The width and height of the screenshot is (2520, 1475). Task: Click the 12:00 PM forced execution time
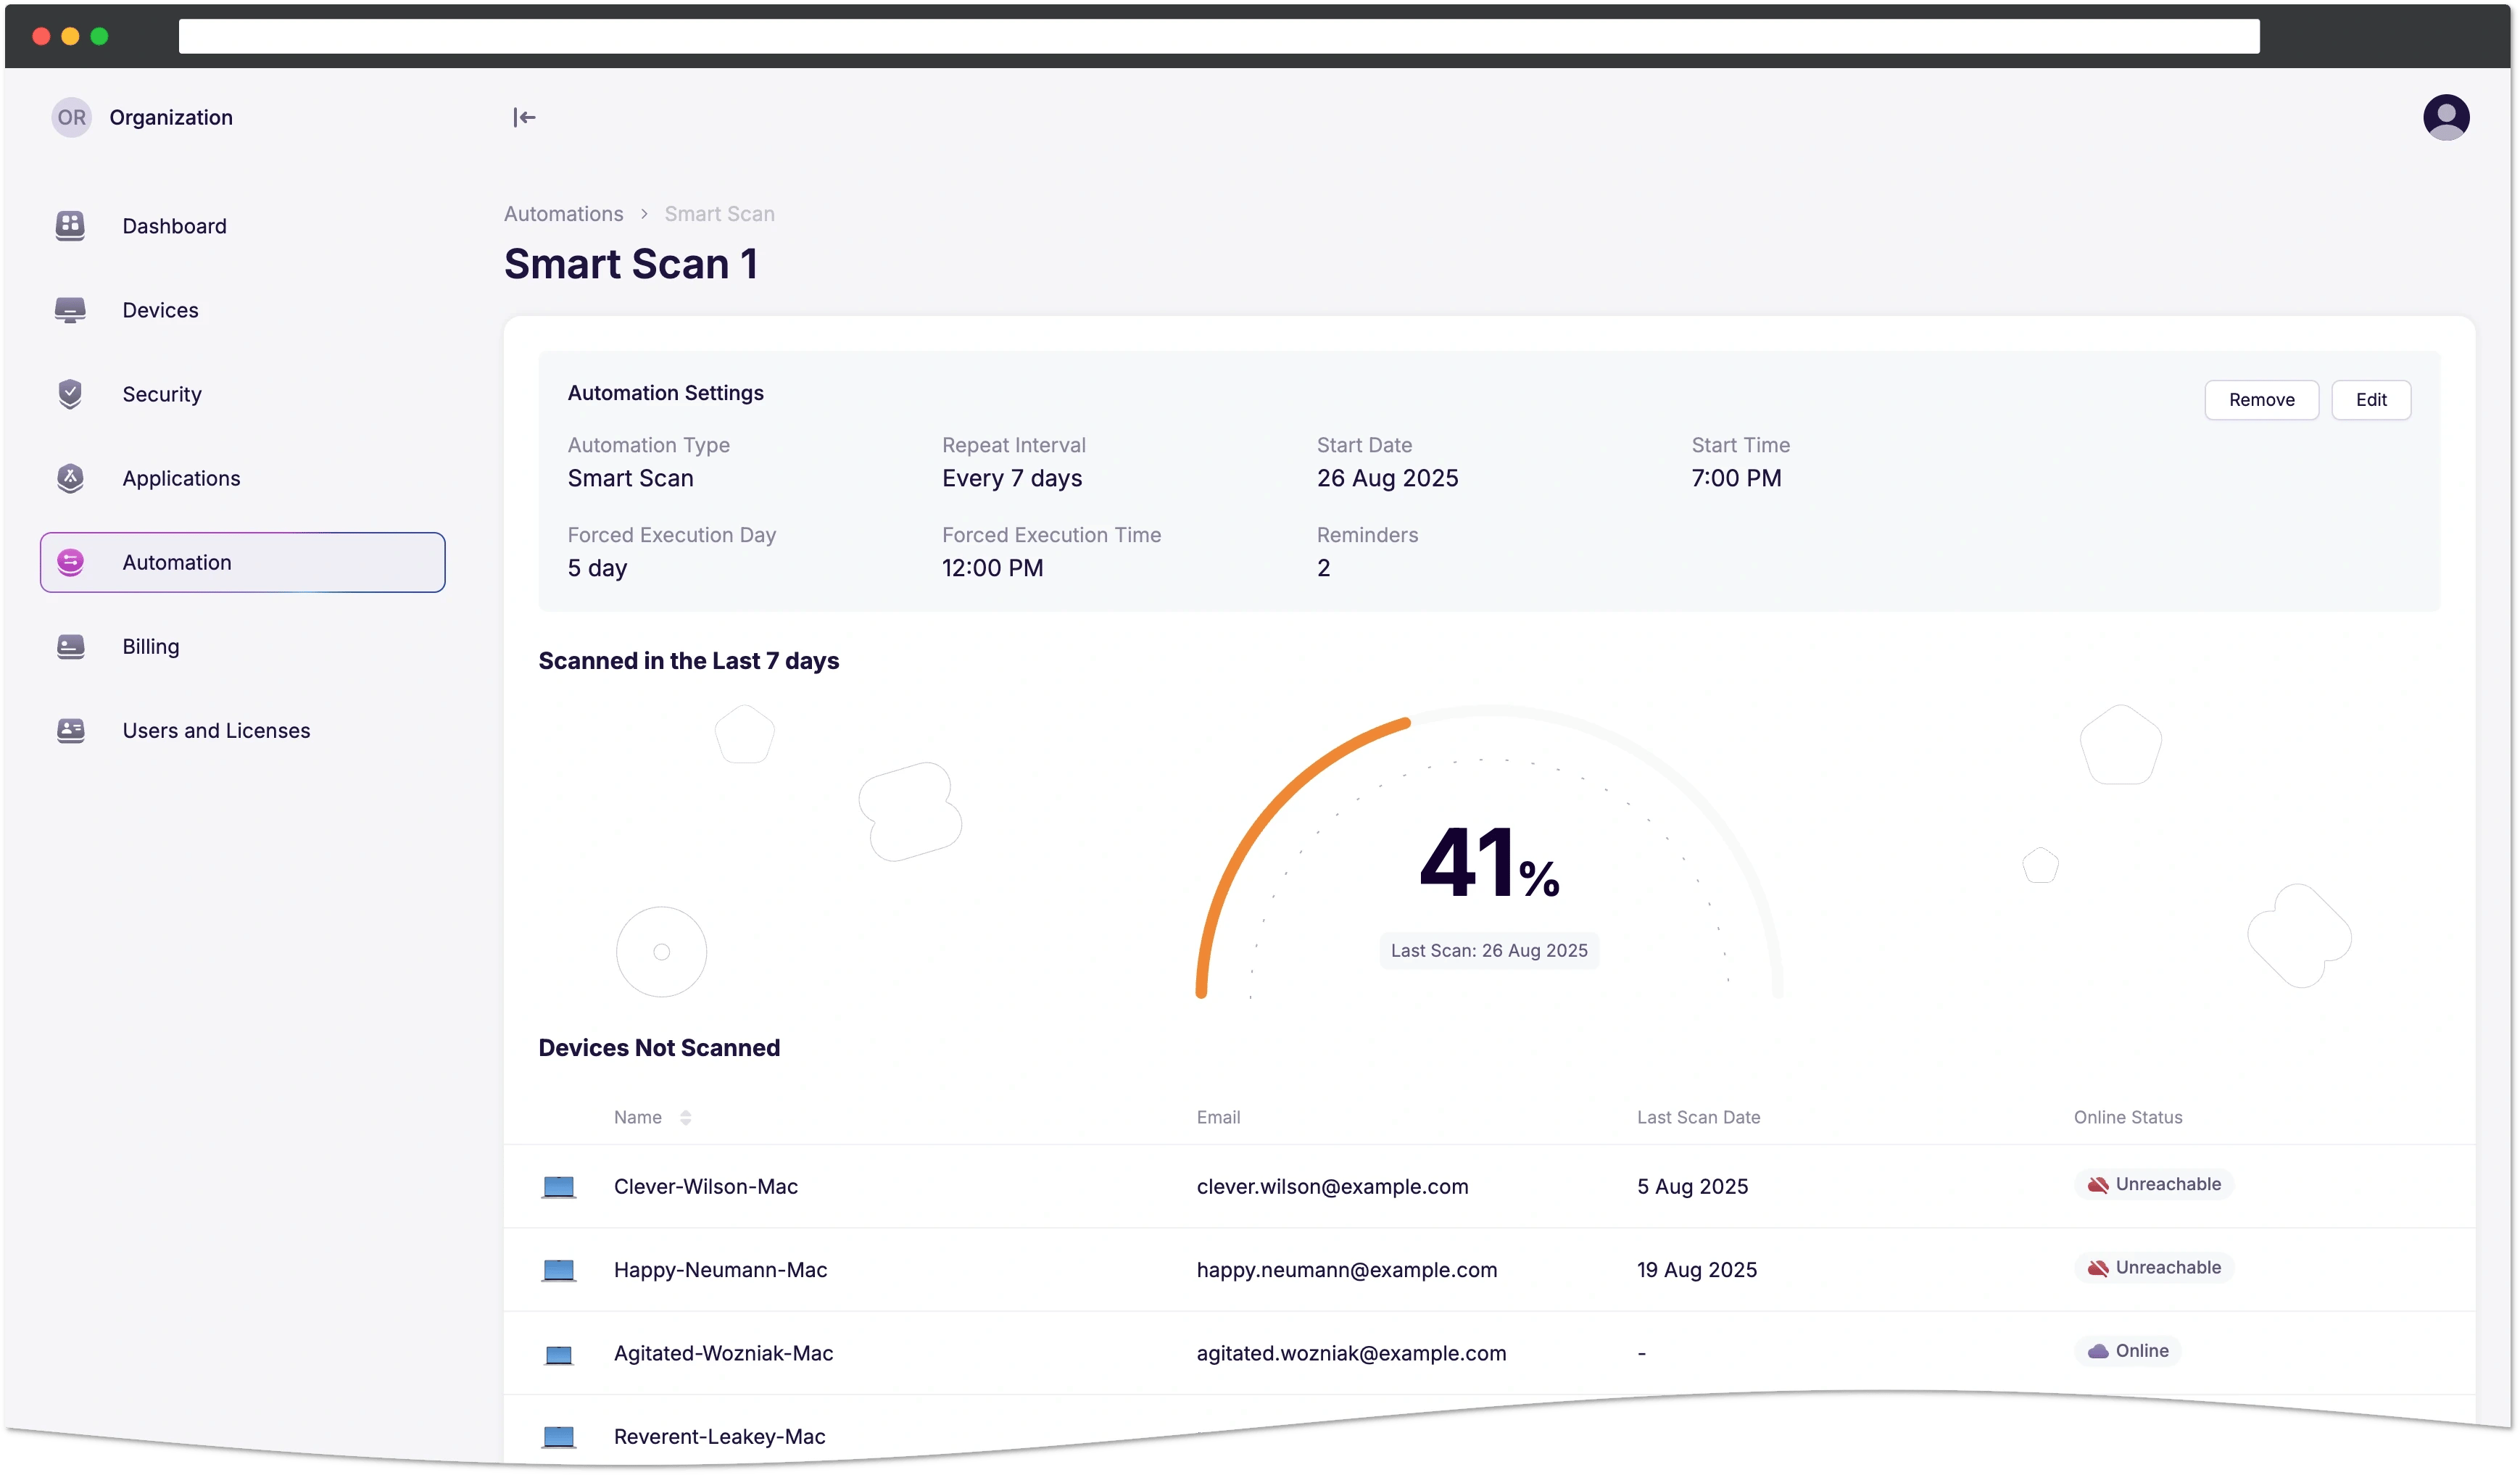click(x=992, y=568)
